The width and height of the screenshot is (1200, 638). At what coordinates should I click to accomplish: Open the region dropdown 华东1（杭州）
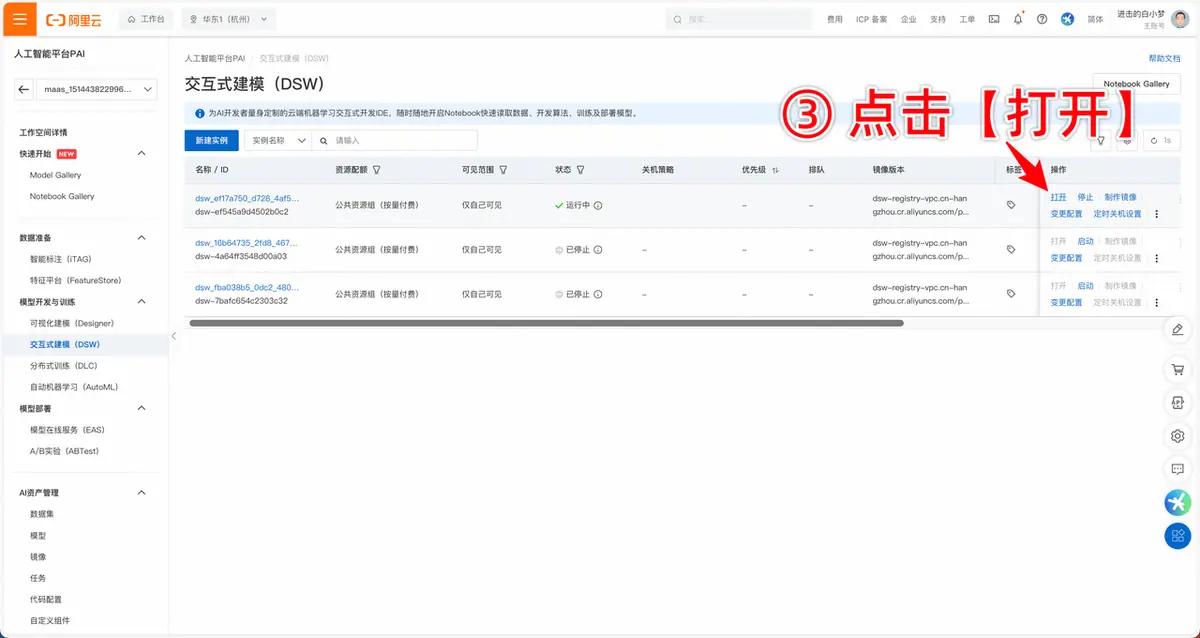[x=230, y=19]
